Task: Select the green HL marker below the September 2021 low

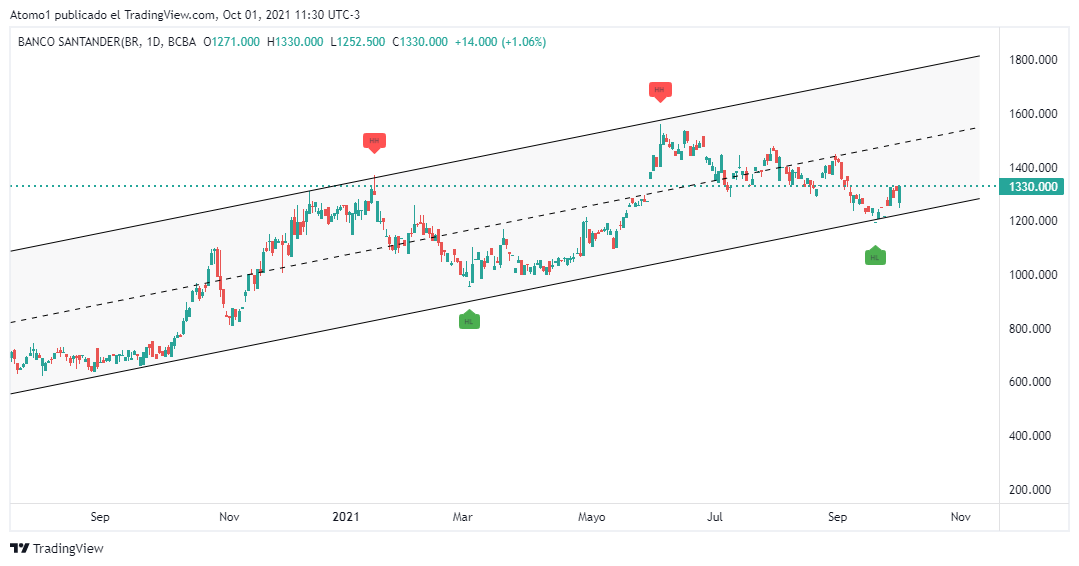Action: [875, 256]
